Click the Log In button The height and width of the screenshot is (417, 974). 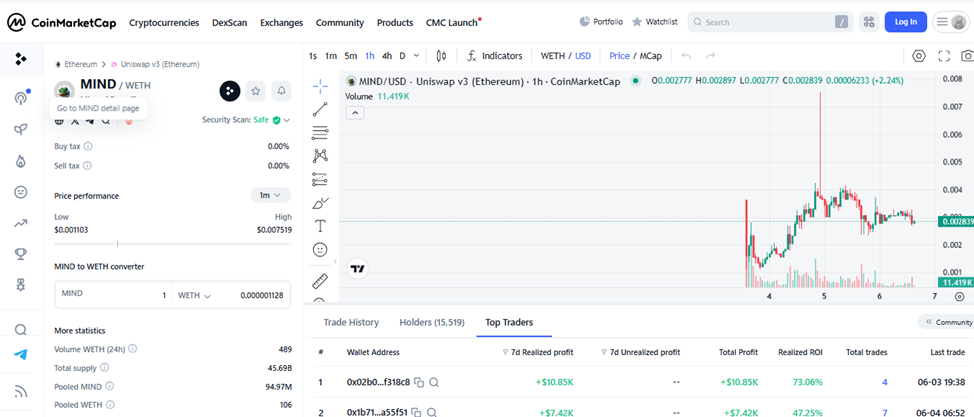[x=906, y=22]
